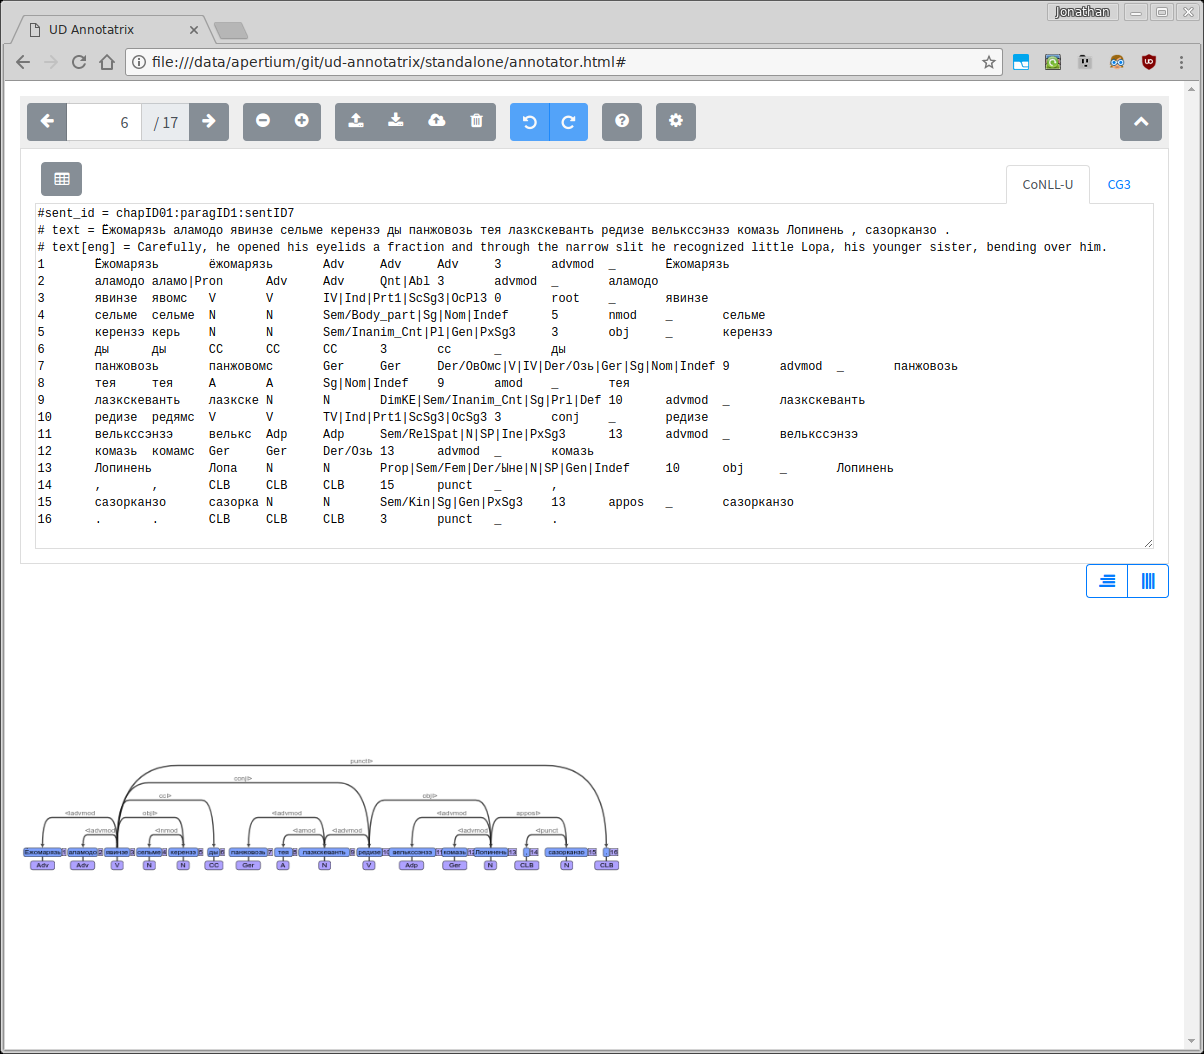Reload the page
1204x1054 pixels.
[x=78, y=62]
